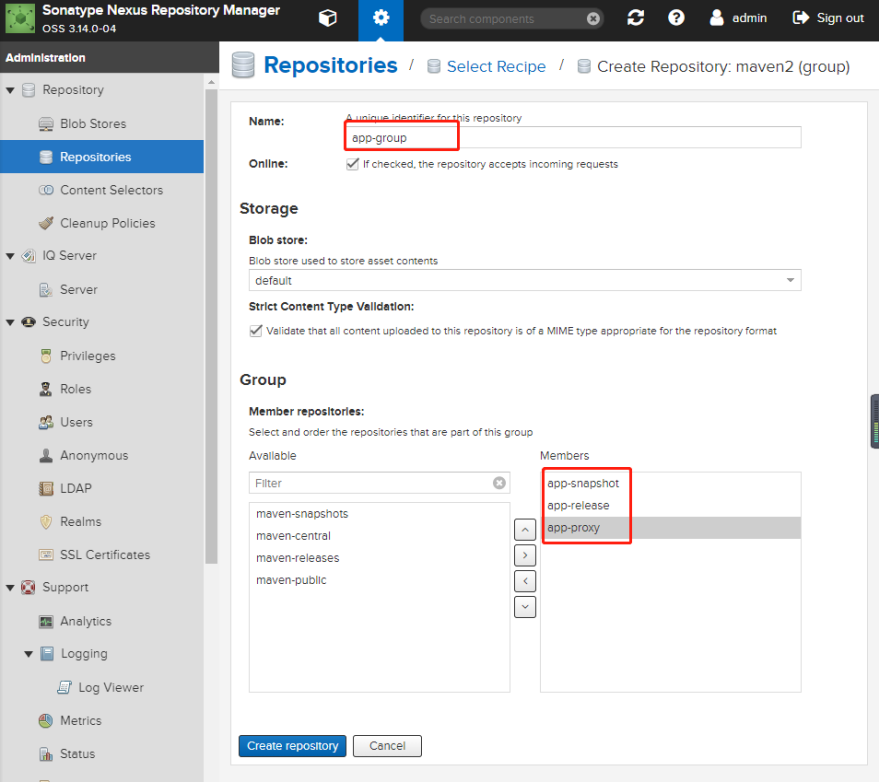Image resolution: width=879 pixels, height=782 pixels.
Task: Uncheck Strict Content Type Validation checkbox
Action: [x=256, y=330]
